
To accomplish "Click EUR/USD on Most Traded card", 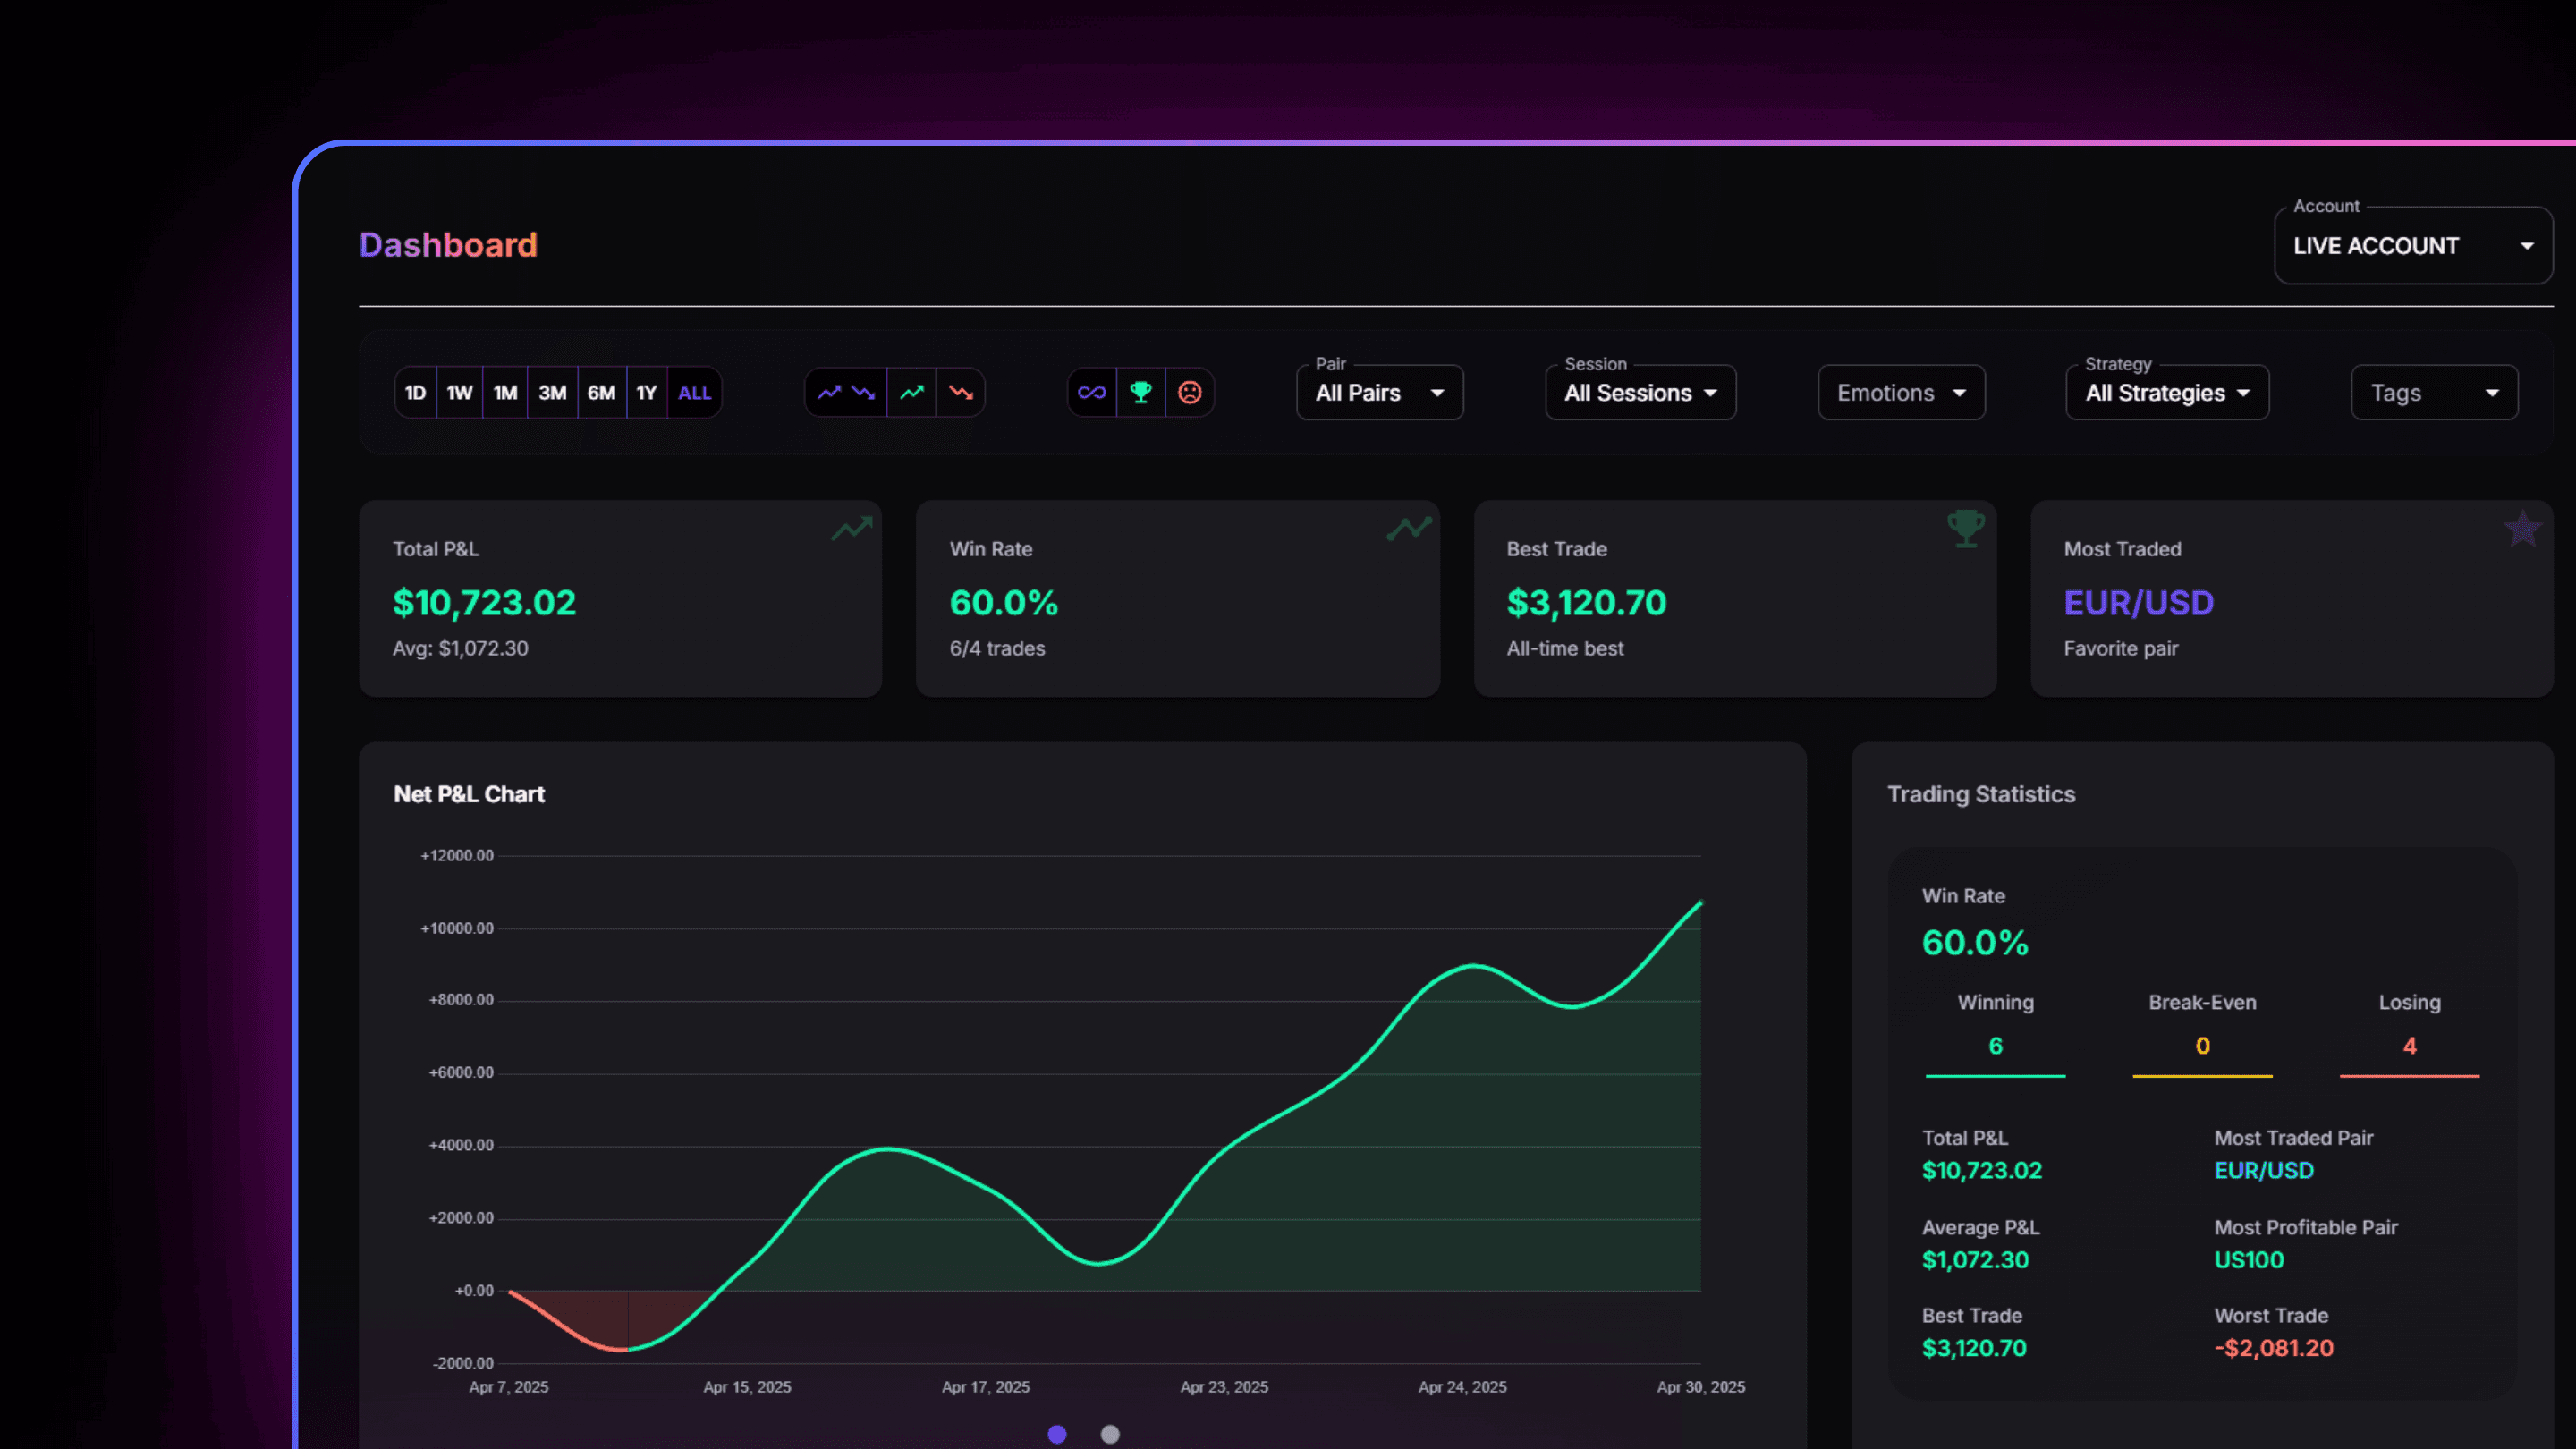I will [2139, 603].
